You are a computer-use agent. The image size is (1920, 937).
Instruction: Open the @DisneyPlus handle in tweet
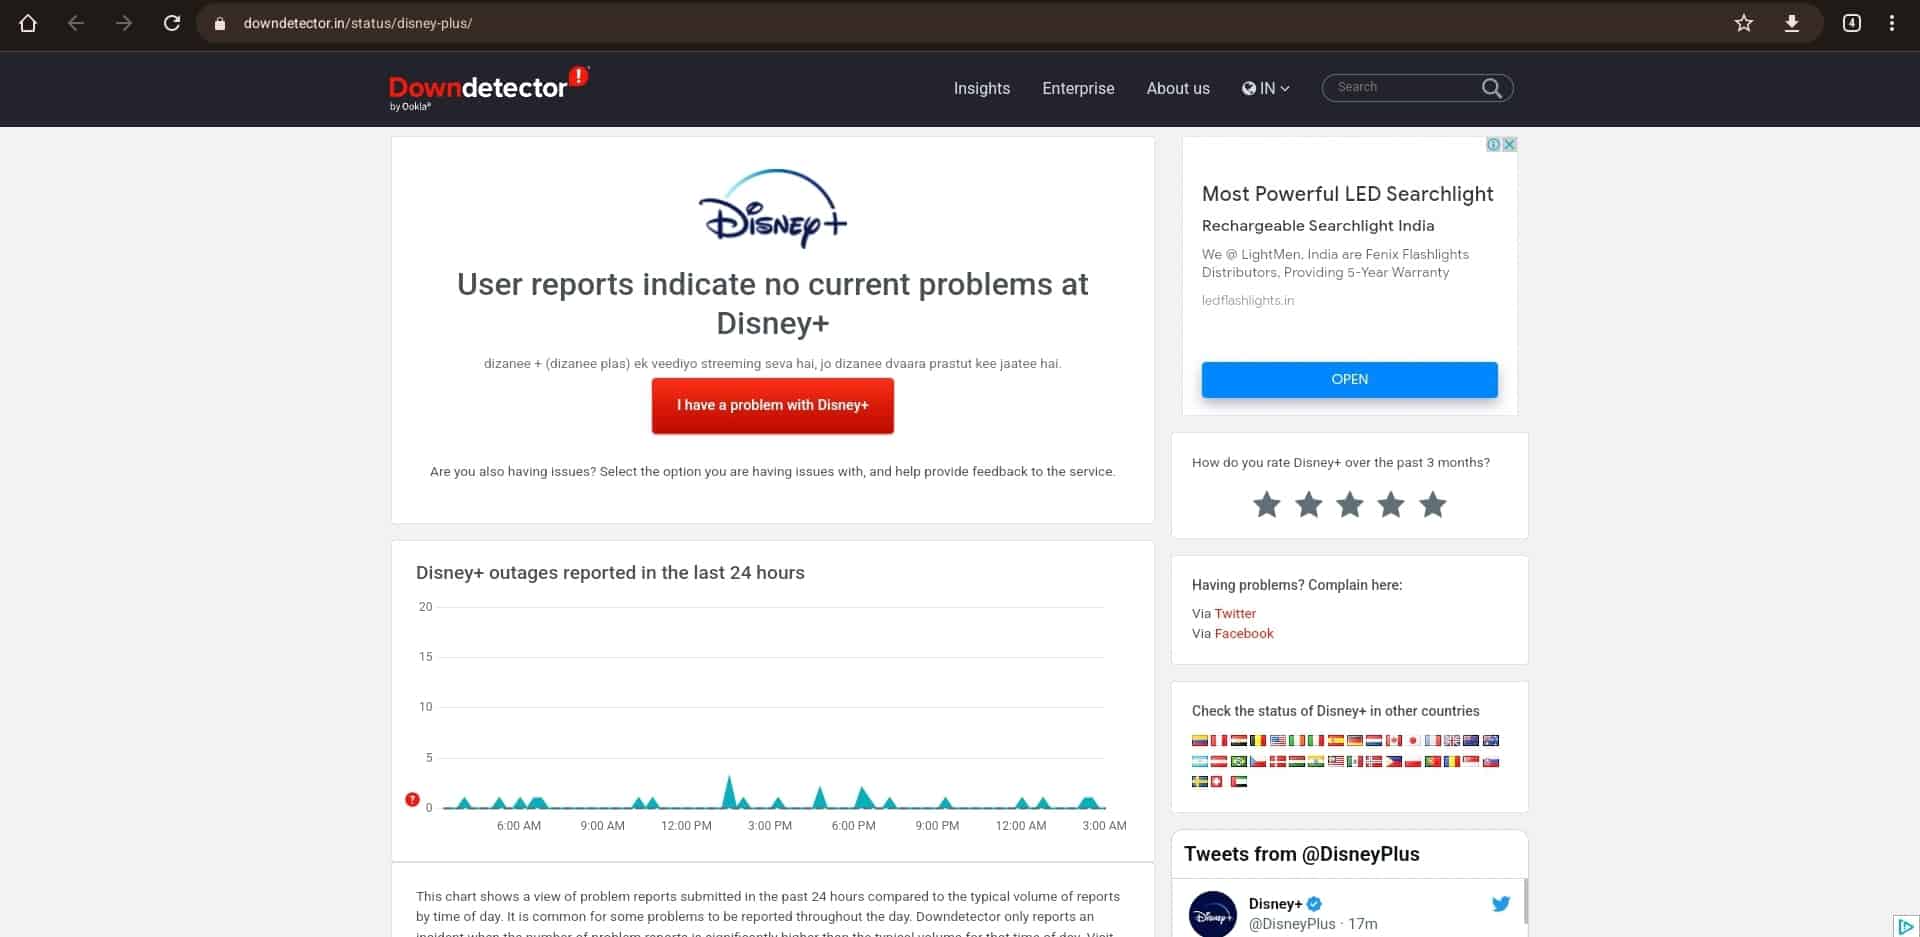1292,924
